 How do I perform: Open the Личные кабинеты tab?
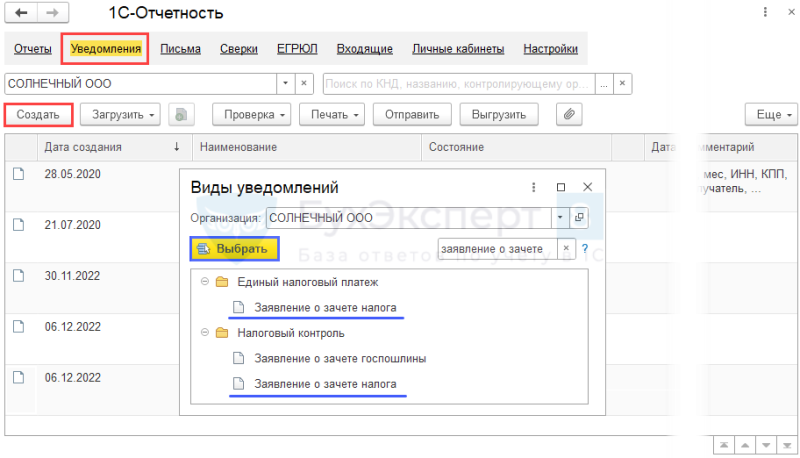click(458, 49)
